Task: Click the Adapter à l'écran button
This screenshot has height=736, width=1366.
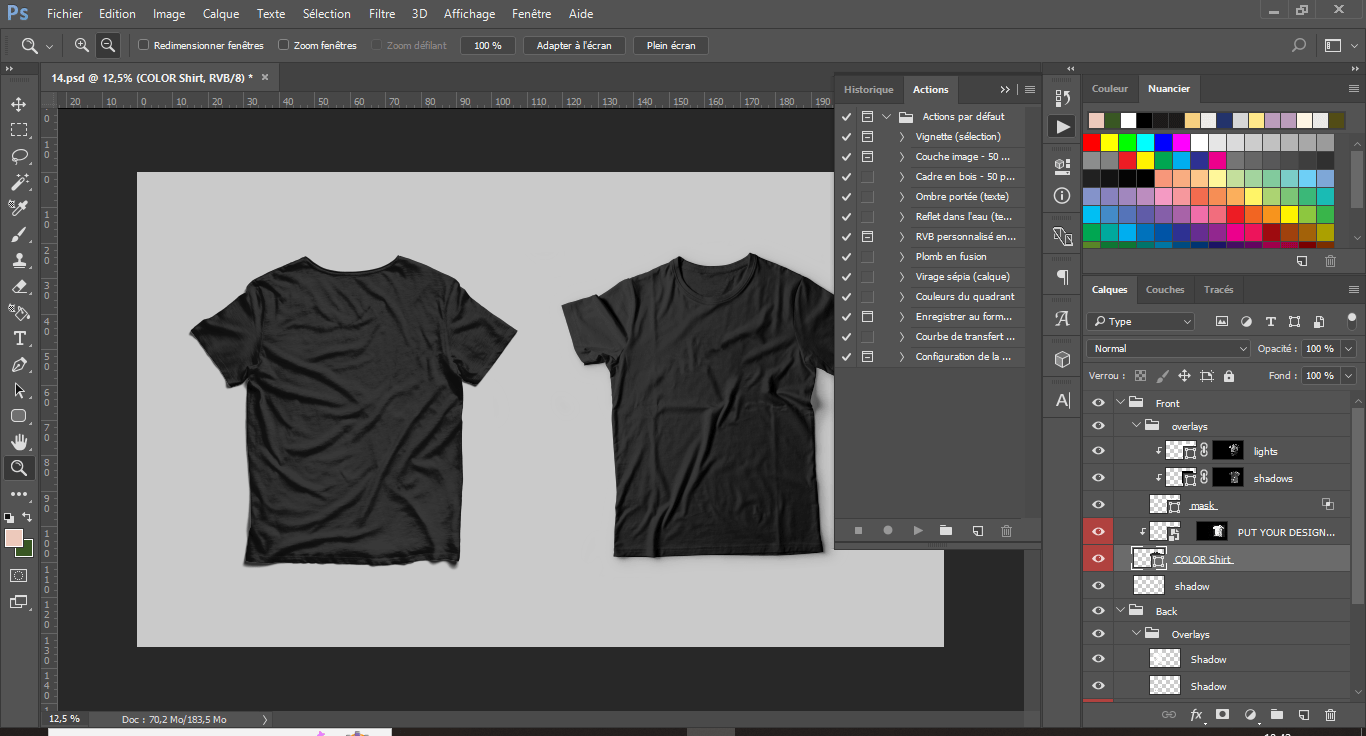Action: click(x=574, y=46)
